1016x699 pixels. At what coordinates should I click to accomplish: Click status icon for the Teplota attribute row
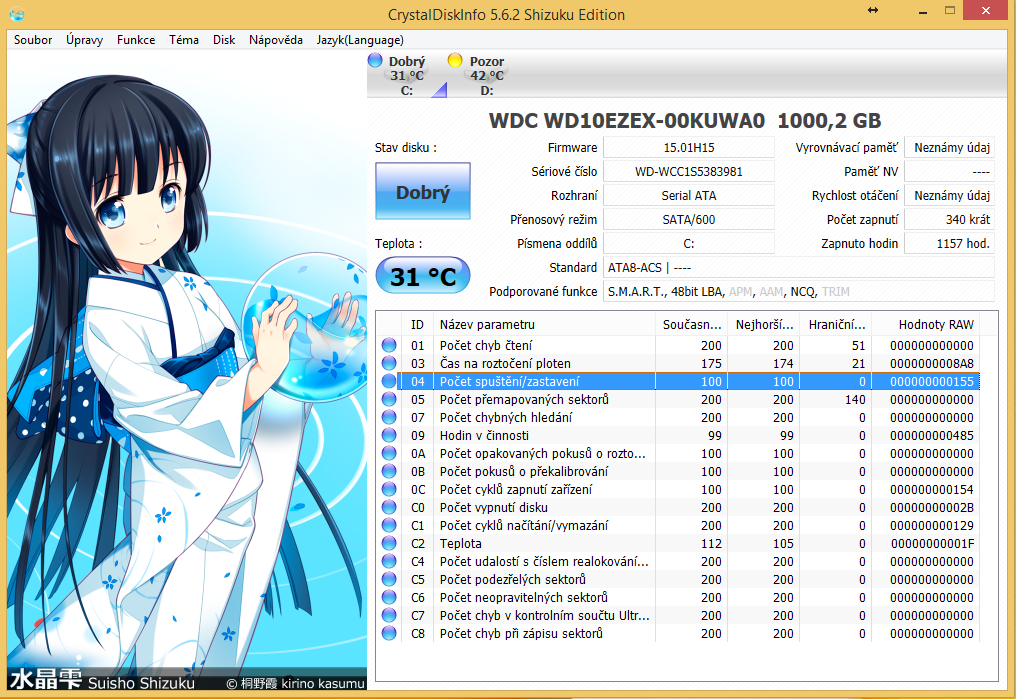(x=389, y=544)
